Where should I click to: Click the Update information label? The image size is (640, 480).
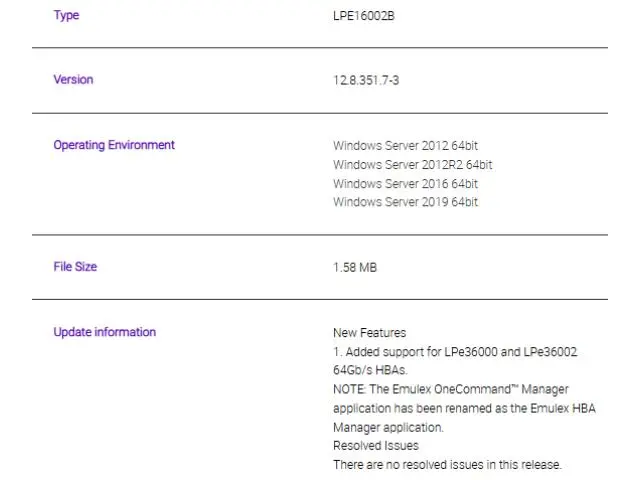(105, 332)
